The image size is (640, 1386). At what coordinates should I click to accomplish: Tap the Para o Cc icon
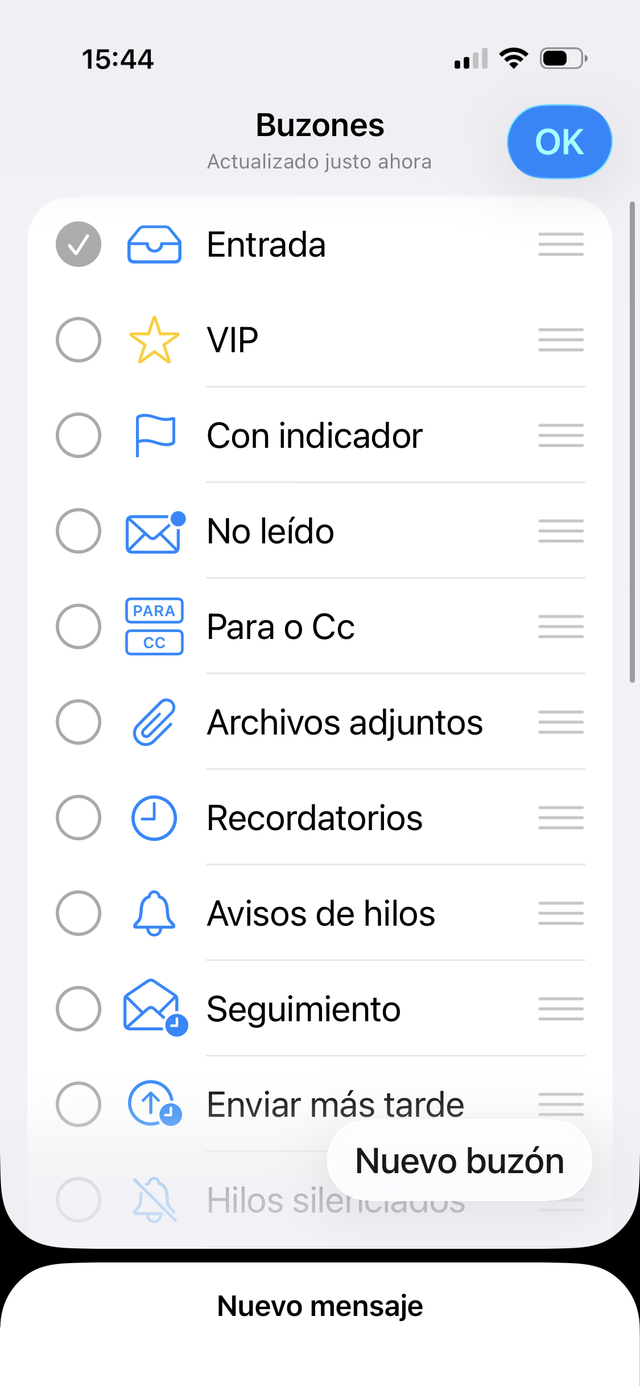[x=154, y=627]
